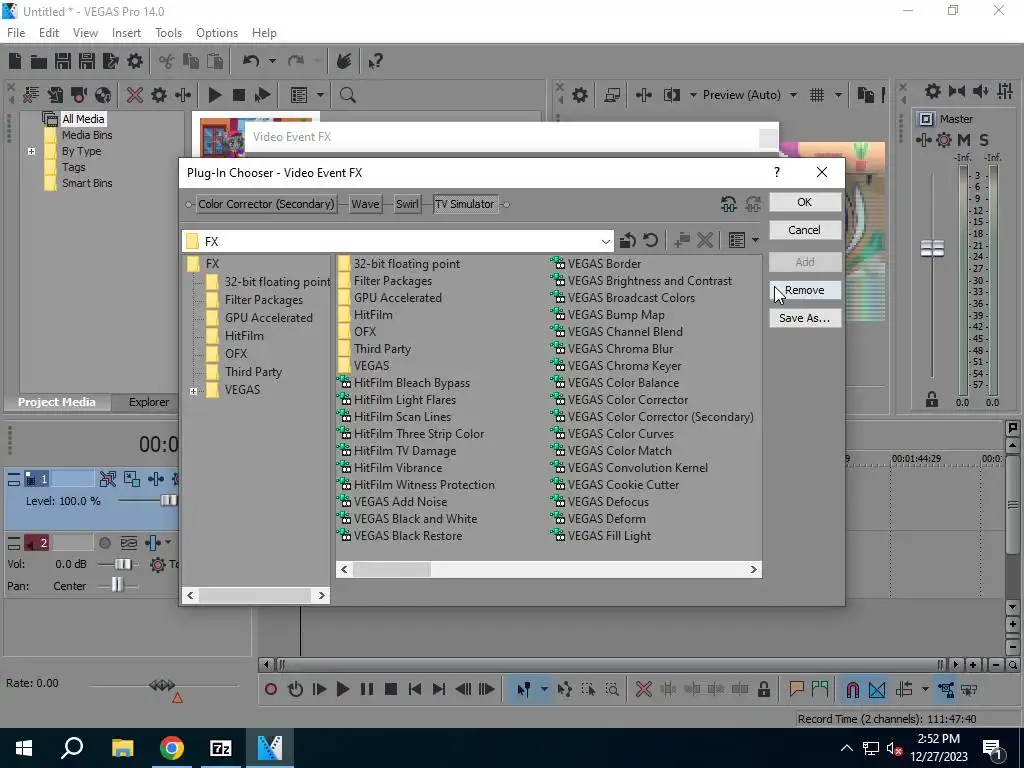
Task: Expand By Type node in media tree
Action: coord(31,152)
